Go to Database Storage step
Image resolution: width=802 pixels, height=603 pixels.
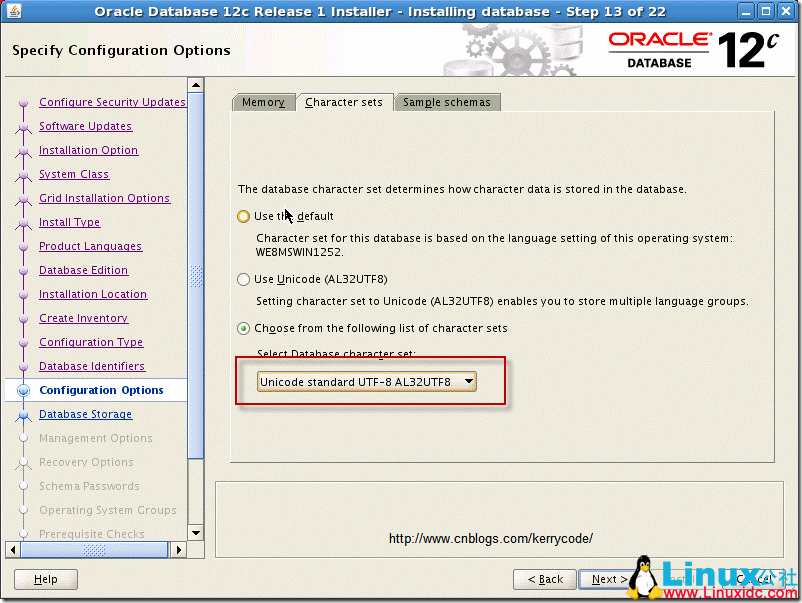click(x=85, y=414)
